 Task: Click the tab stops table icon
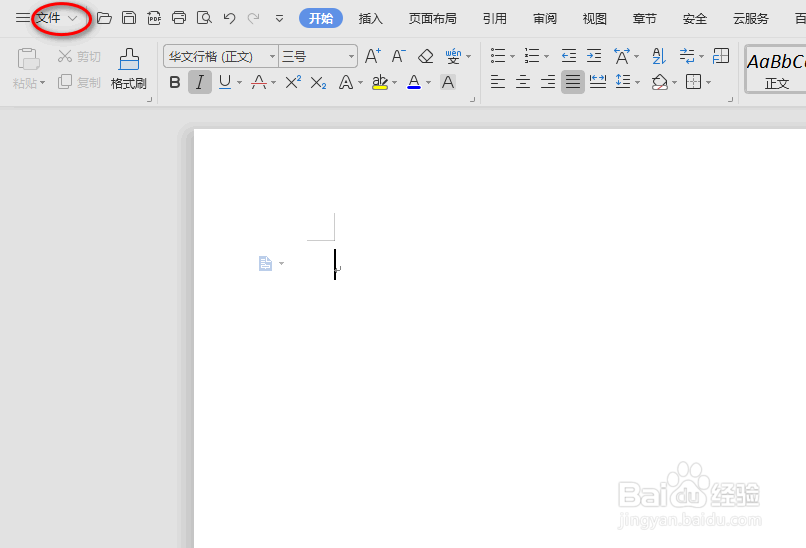pyautogui.click(x=721, y=56)
